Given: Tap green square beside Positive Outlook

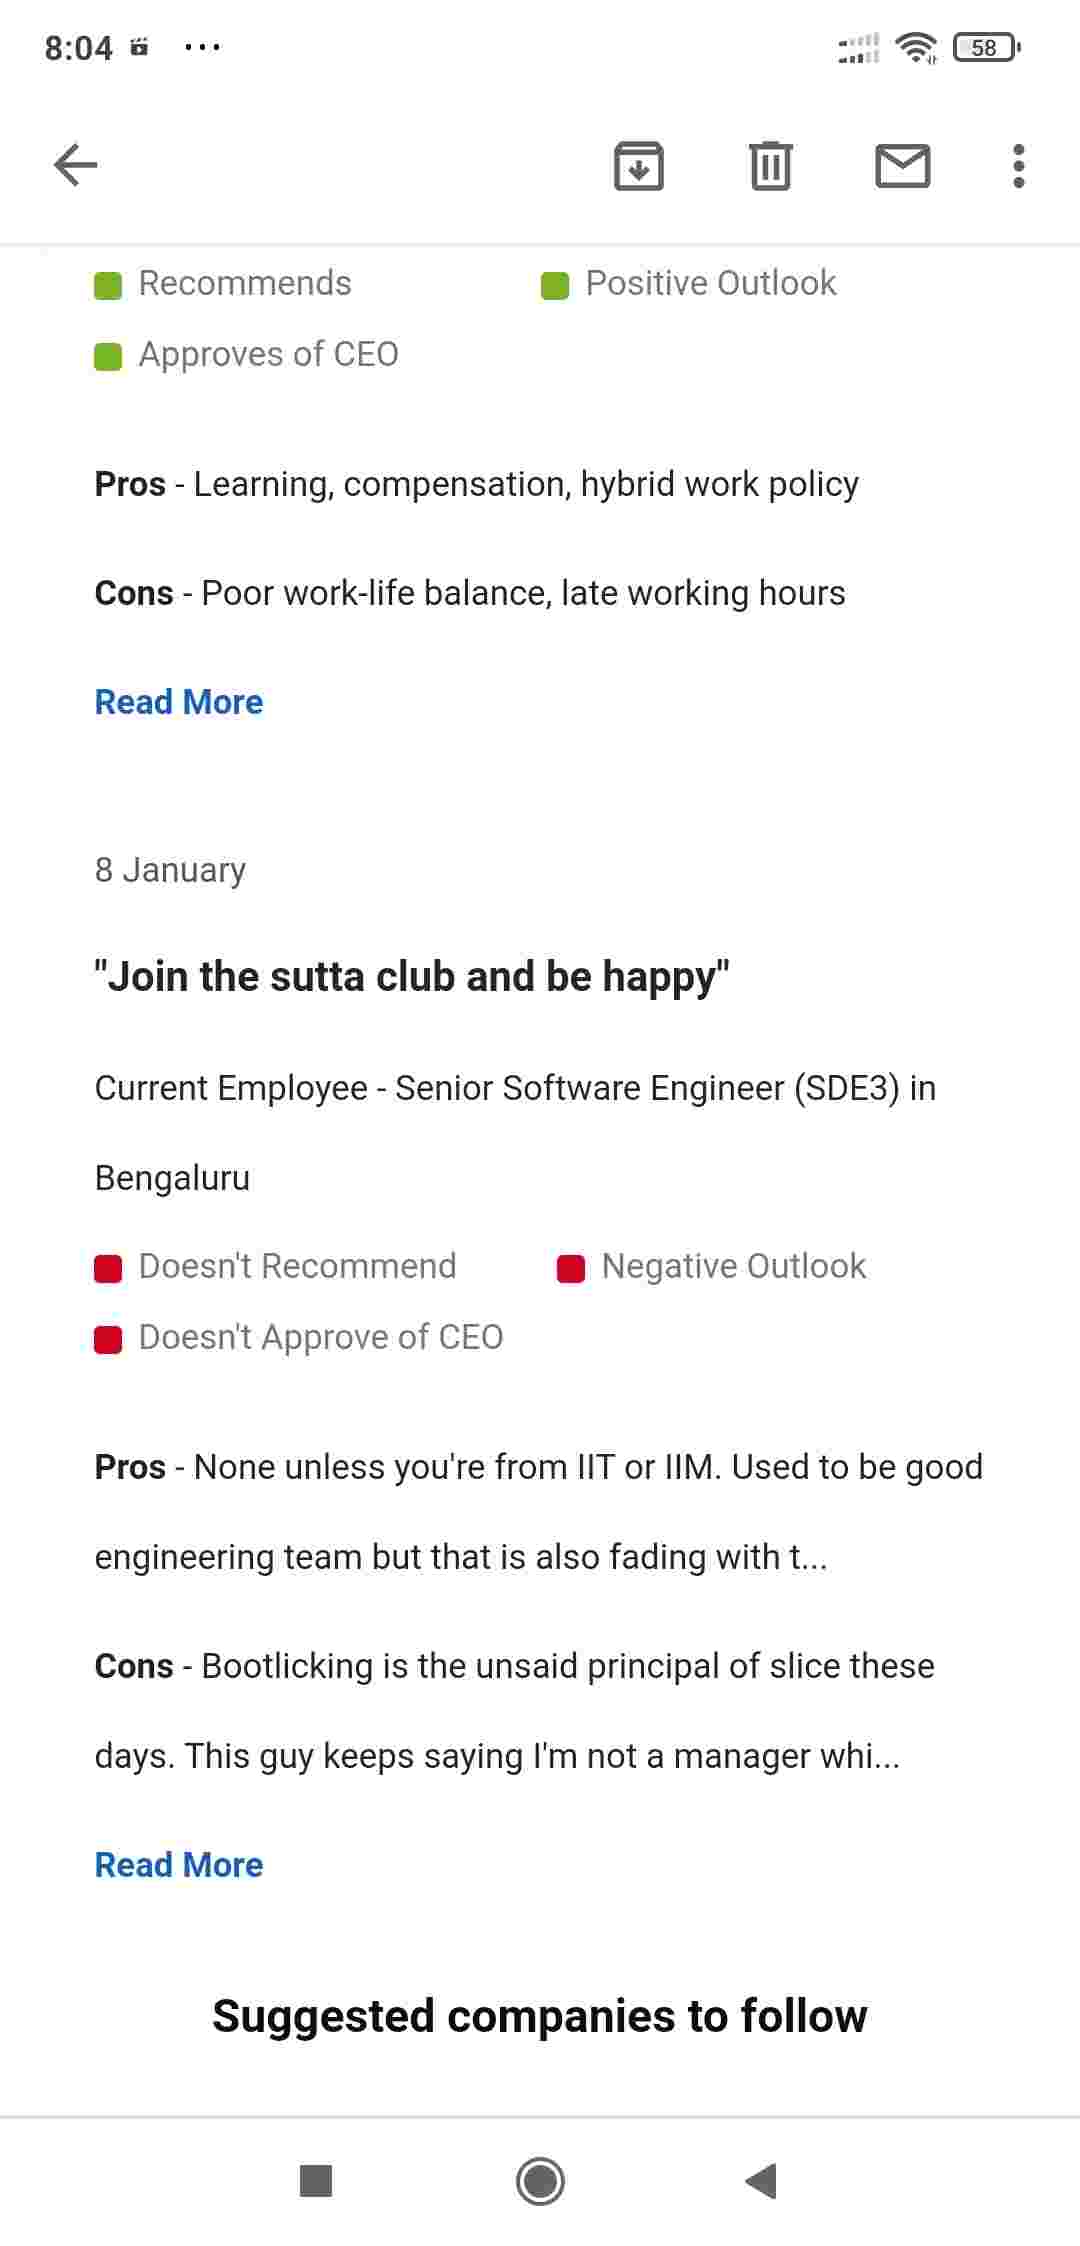Looking at the screenshot, I should 555,285.
